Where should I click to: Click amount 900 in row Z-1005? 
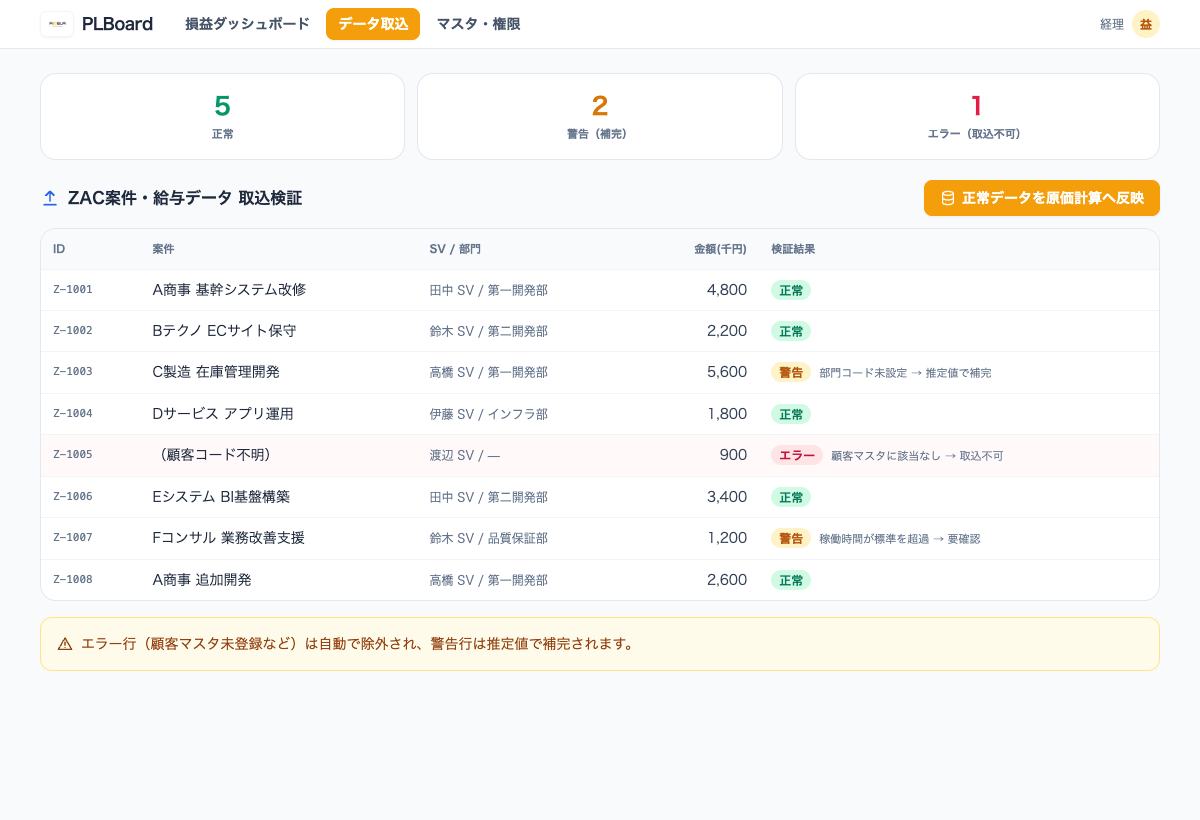point(733,455)
